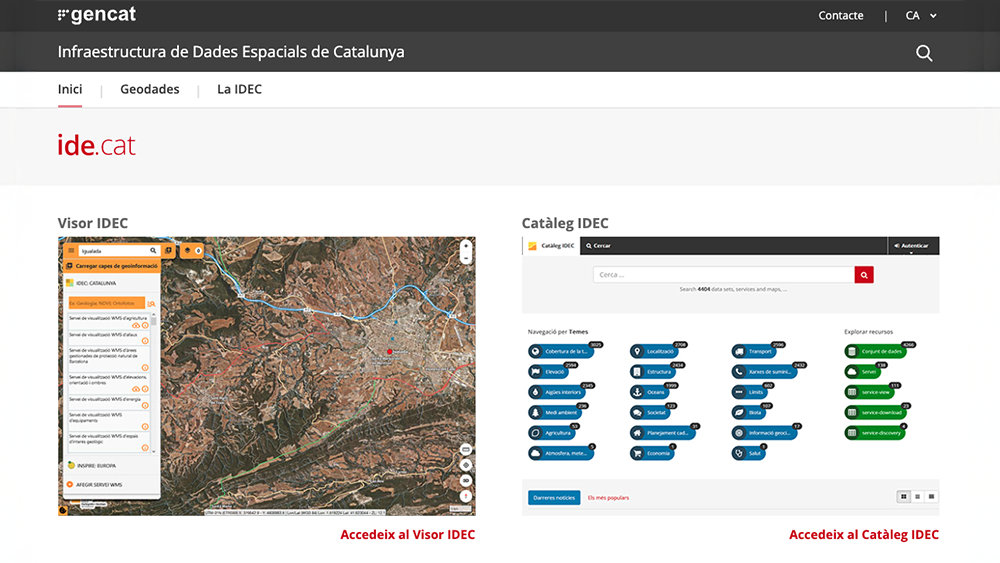Select the Inici tab
Image resolution: width=1000 pixels, height=563 pixels.
[x=70, y=89]
